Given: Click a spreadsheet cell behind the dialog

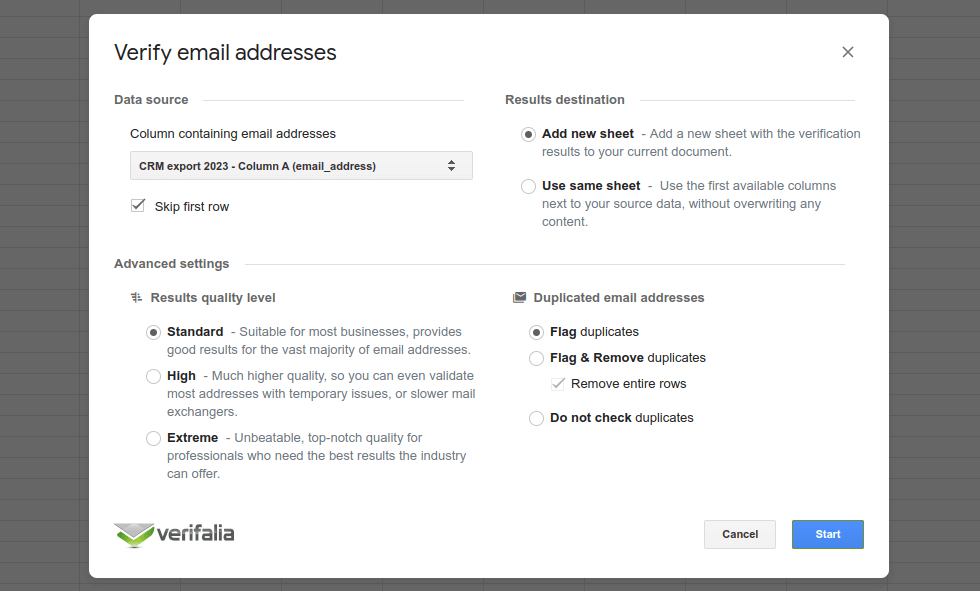Looking at the screenshot, I should pyautogui.click(x=40, y=300).
